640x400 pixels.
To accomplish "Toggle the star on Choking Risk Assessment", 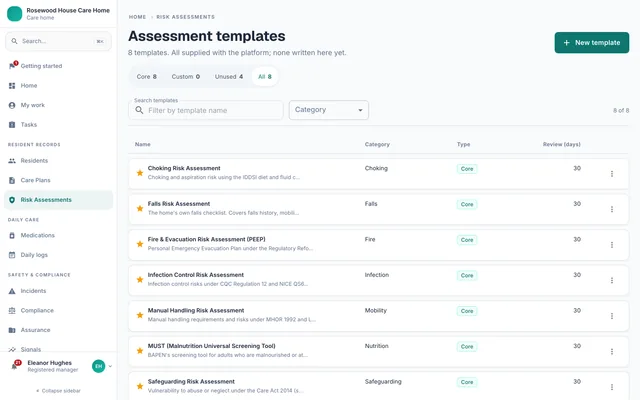I will coord(140,173).
